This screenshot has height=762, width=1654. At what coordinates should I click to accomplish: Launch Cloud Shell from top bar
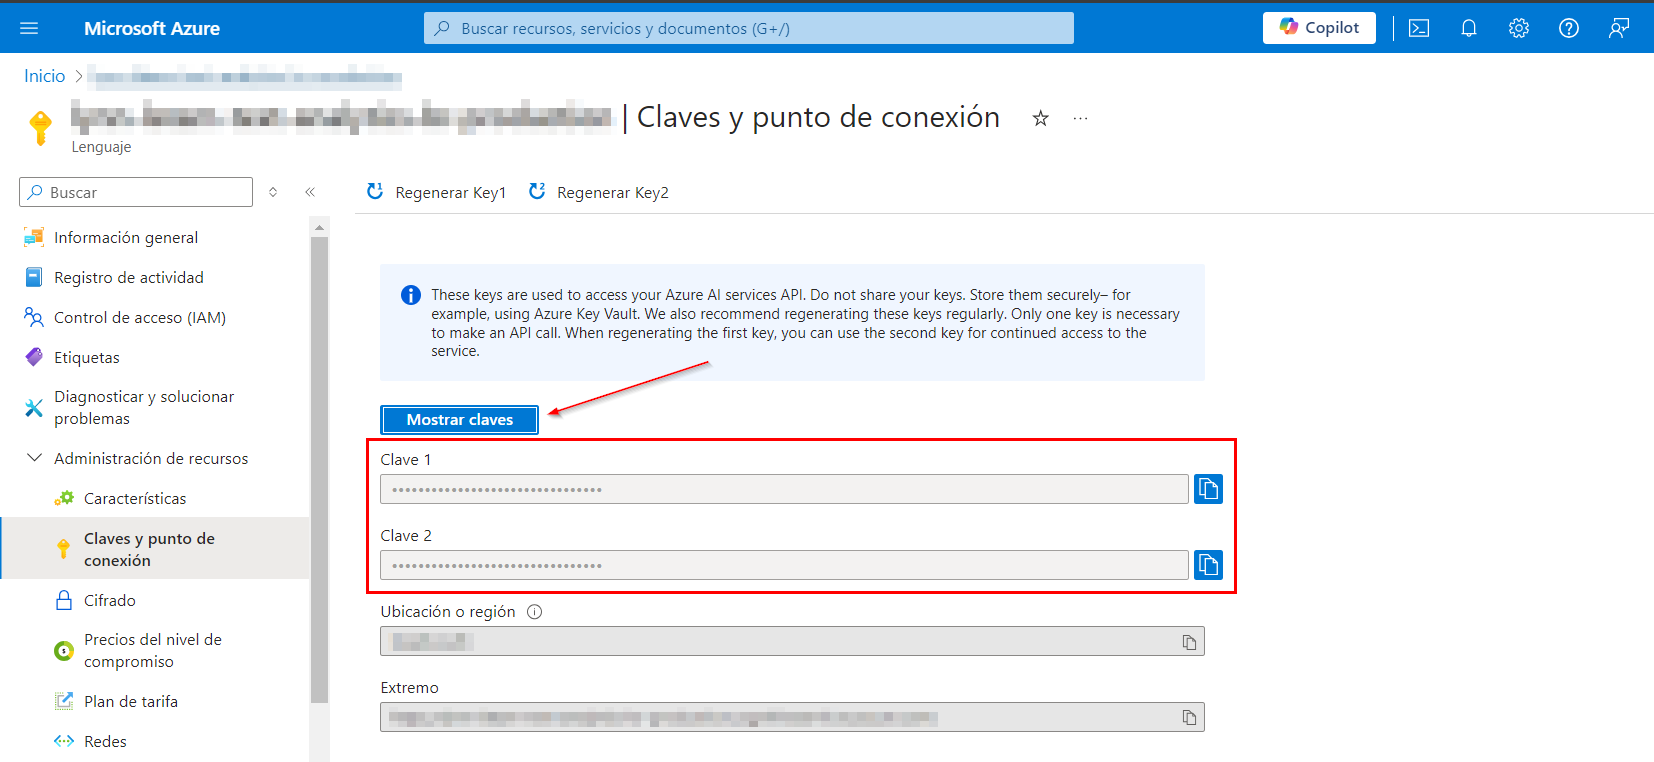coord(1419,28)
